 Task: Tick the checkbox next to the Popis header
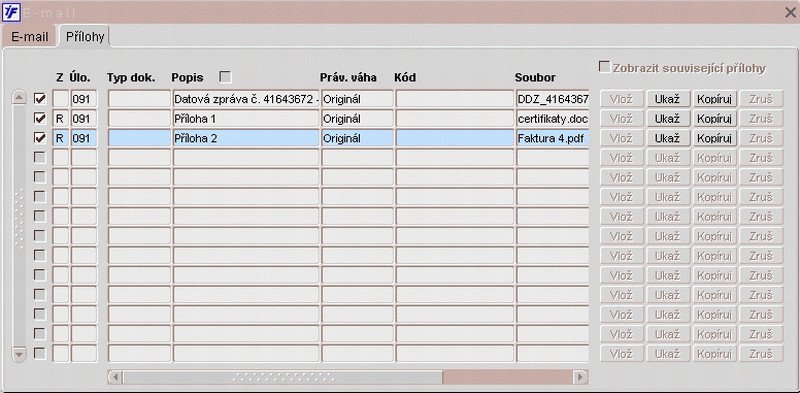click(225, 77)
